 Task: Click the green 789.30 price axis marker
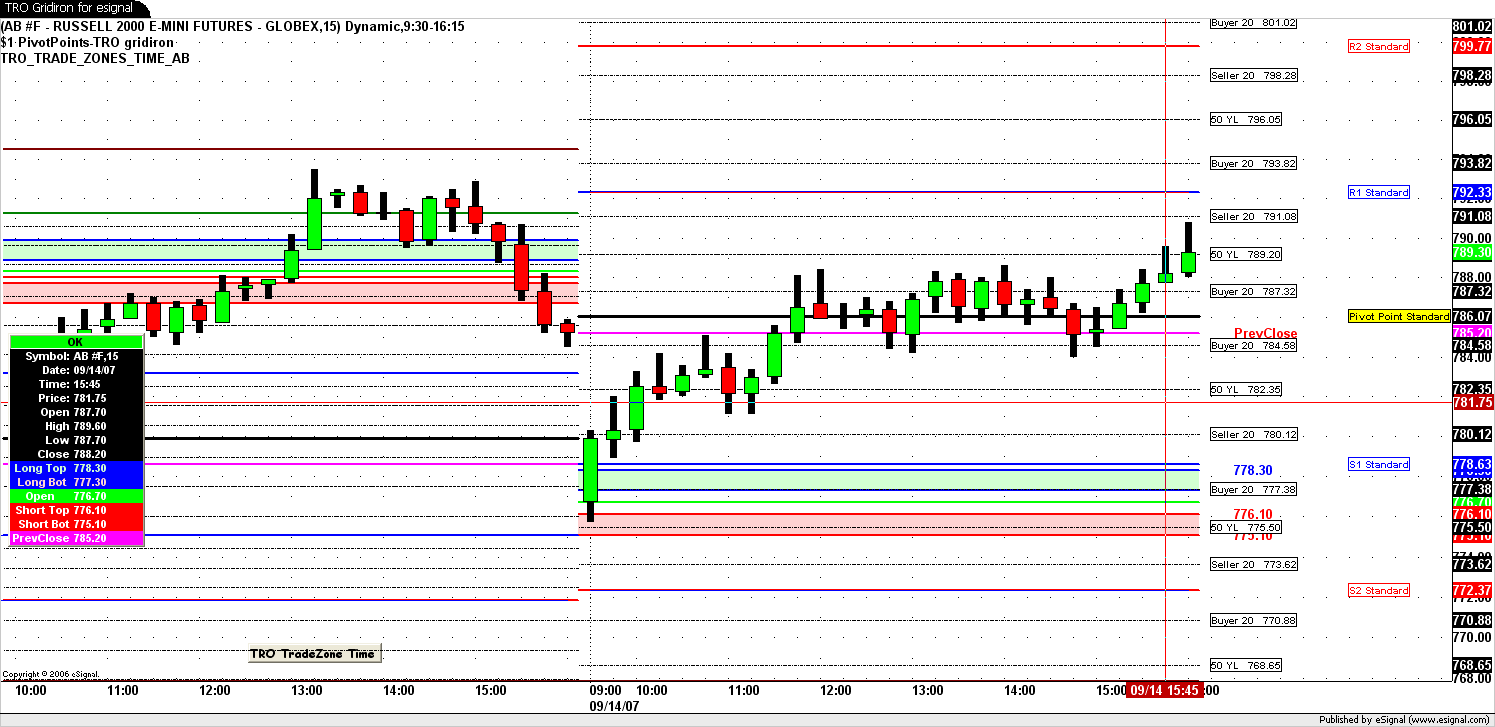(1472, 253)
